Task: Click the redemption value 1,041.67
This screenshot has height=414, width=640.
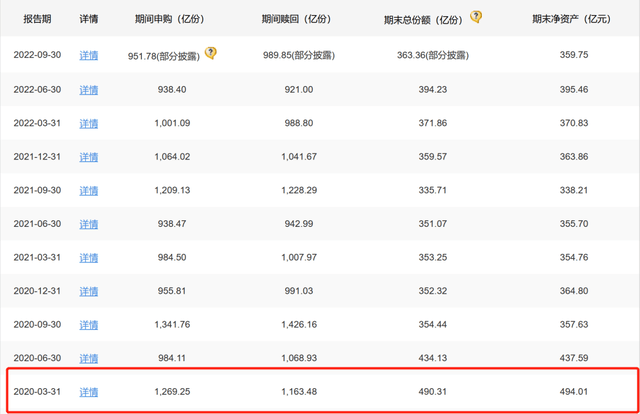Action: 299,156
